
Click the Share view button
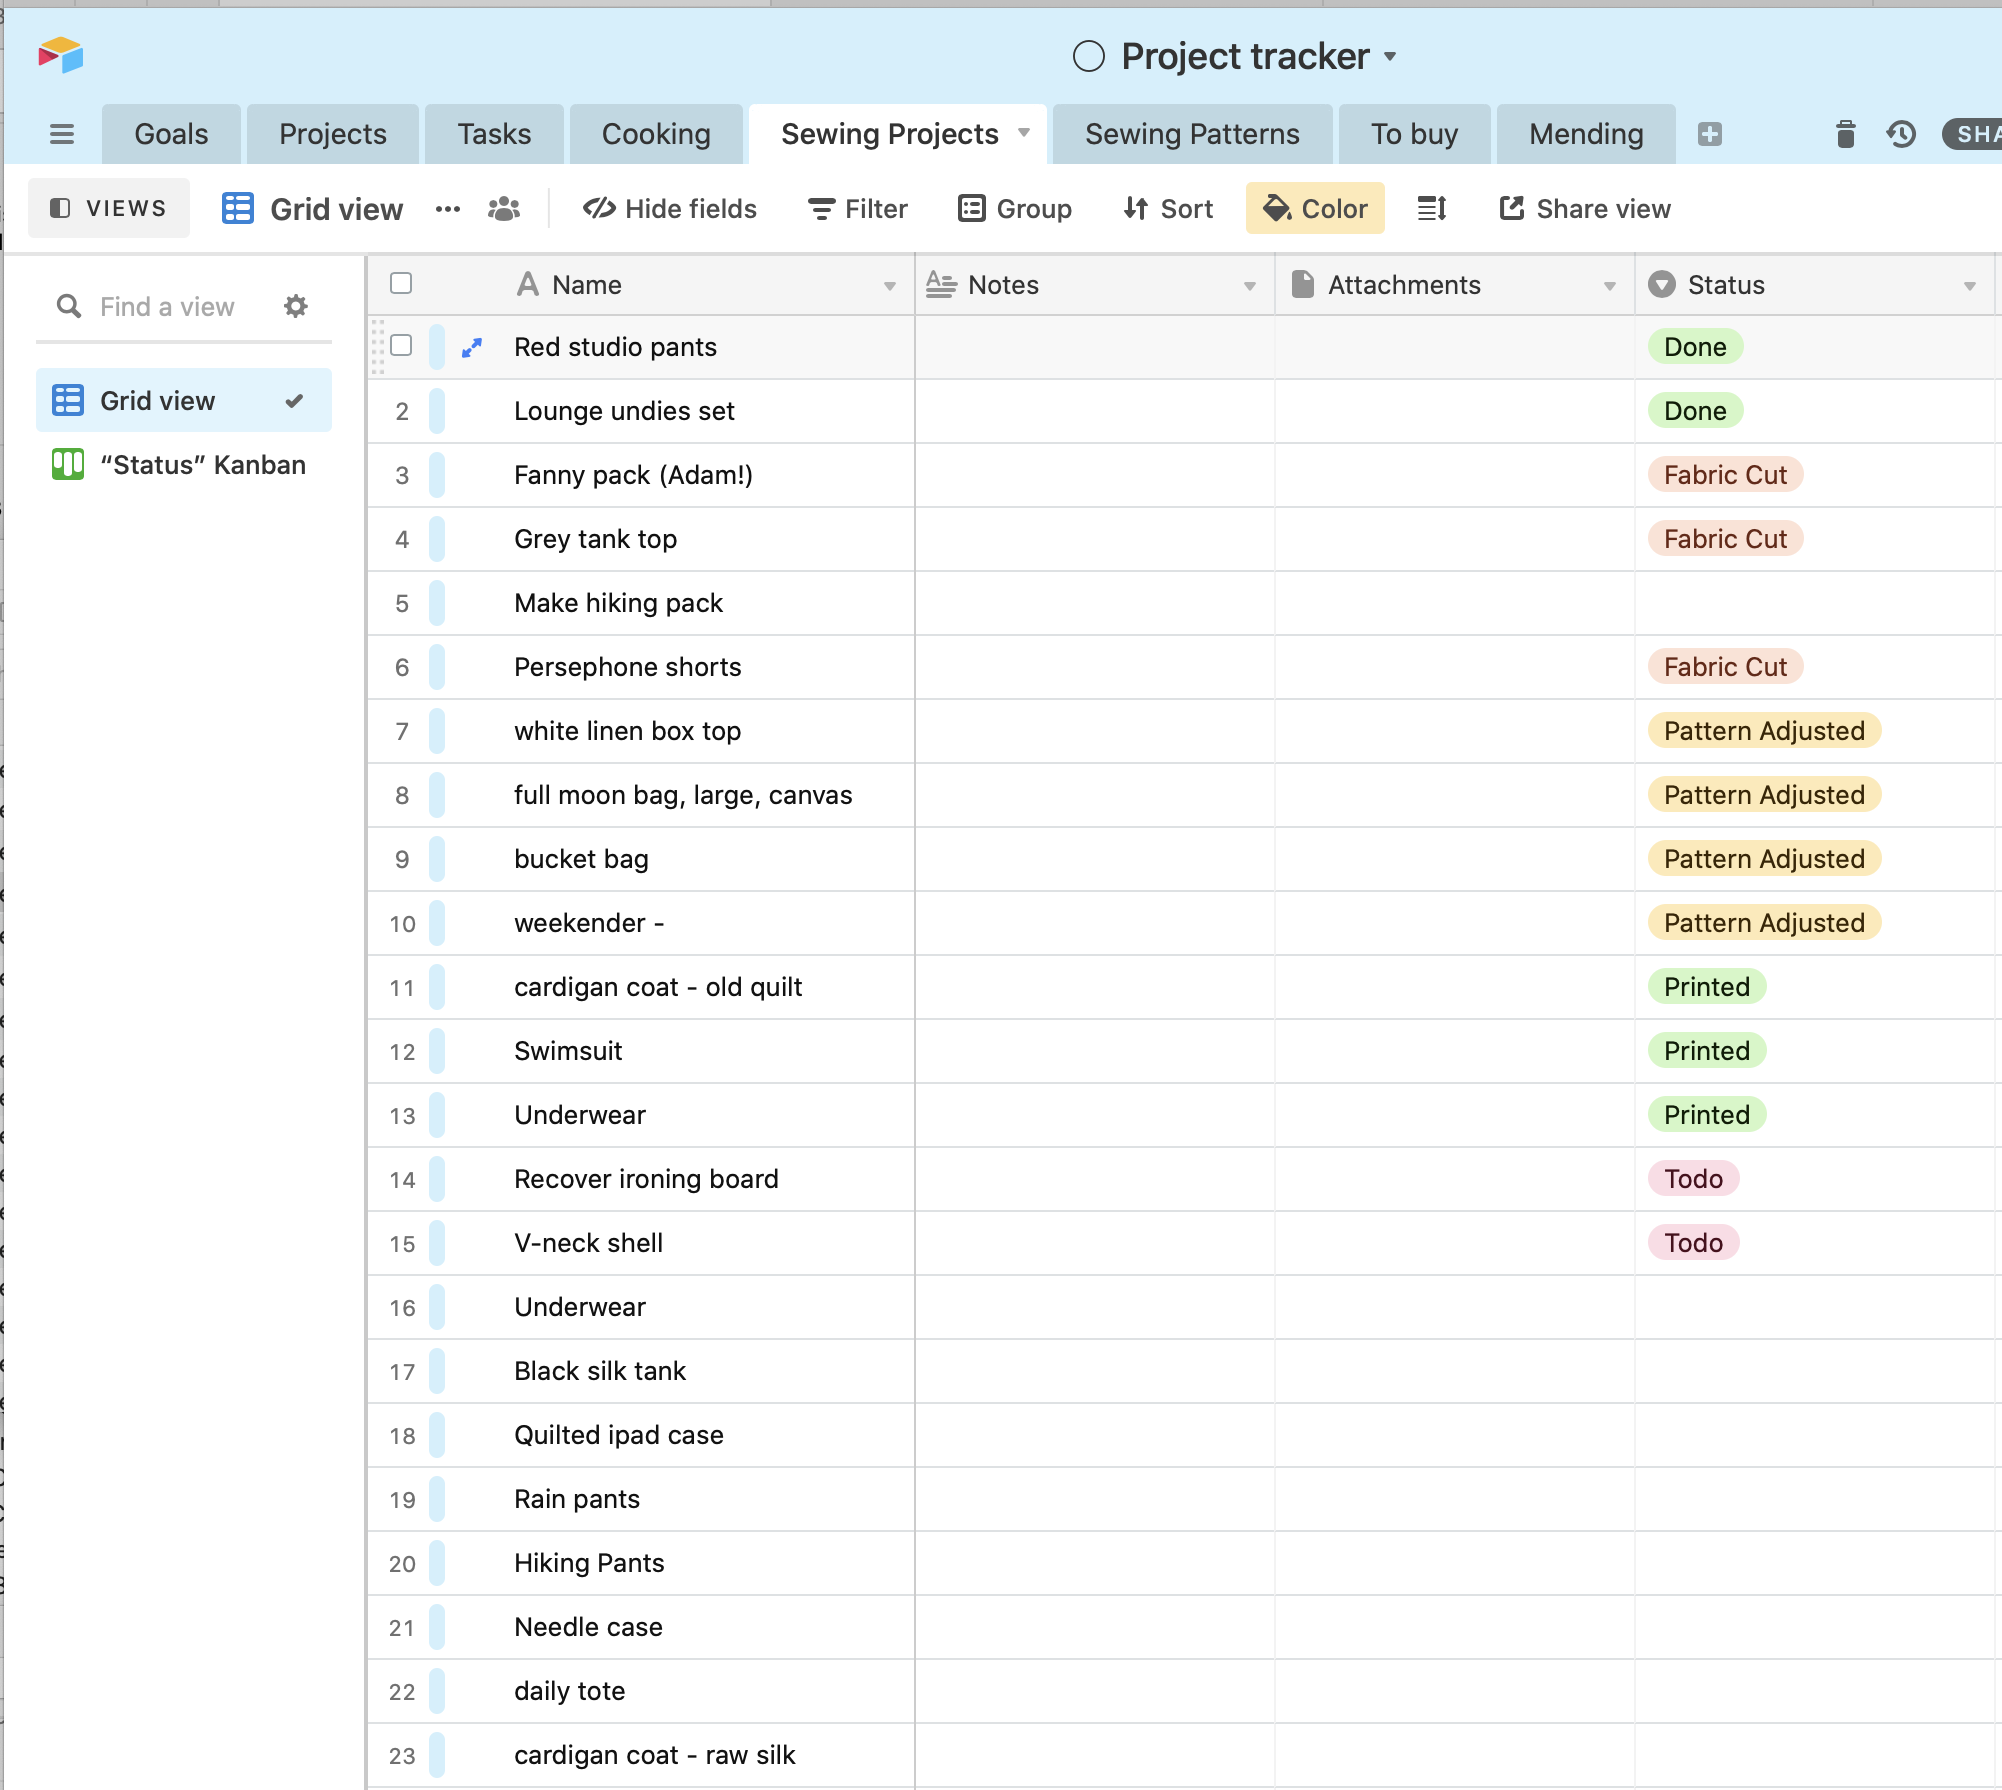pos(1585,208)
